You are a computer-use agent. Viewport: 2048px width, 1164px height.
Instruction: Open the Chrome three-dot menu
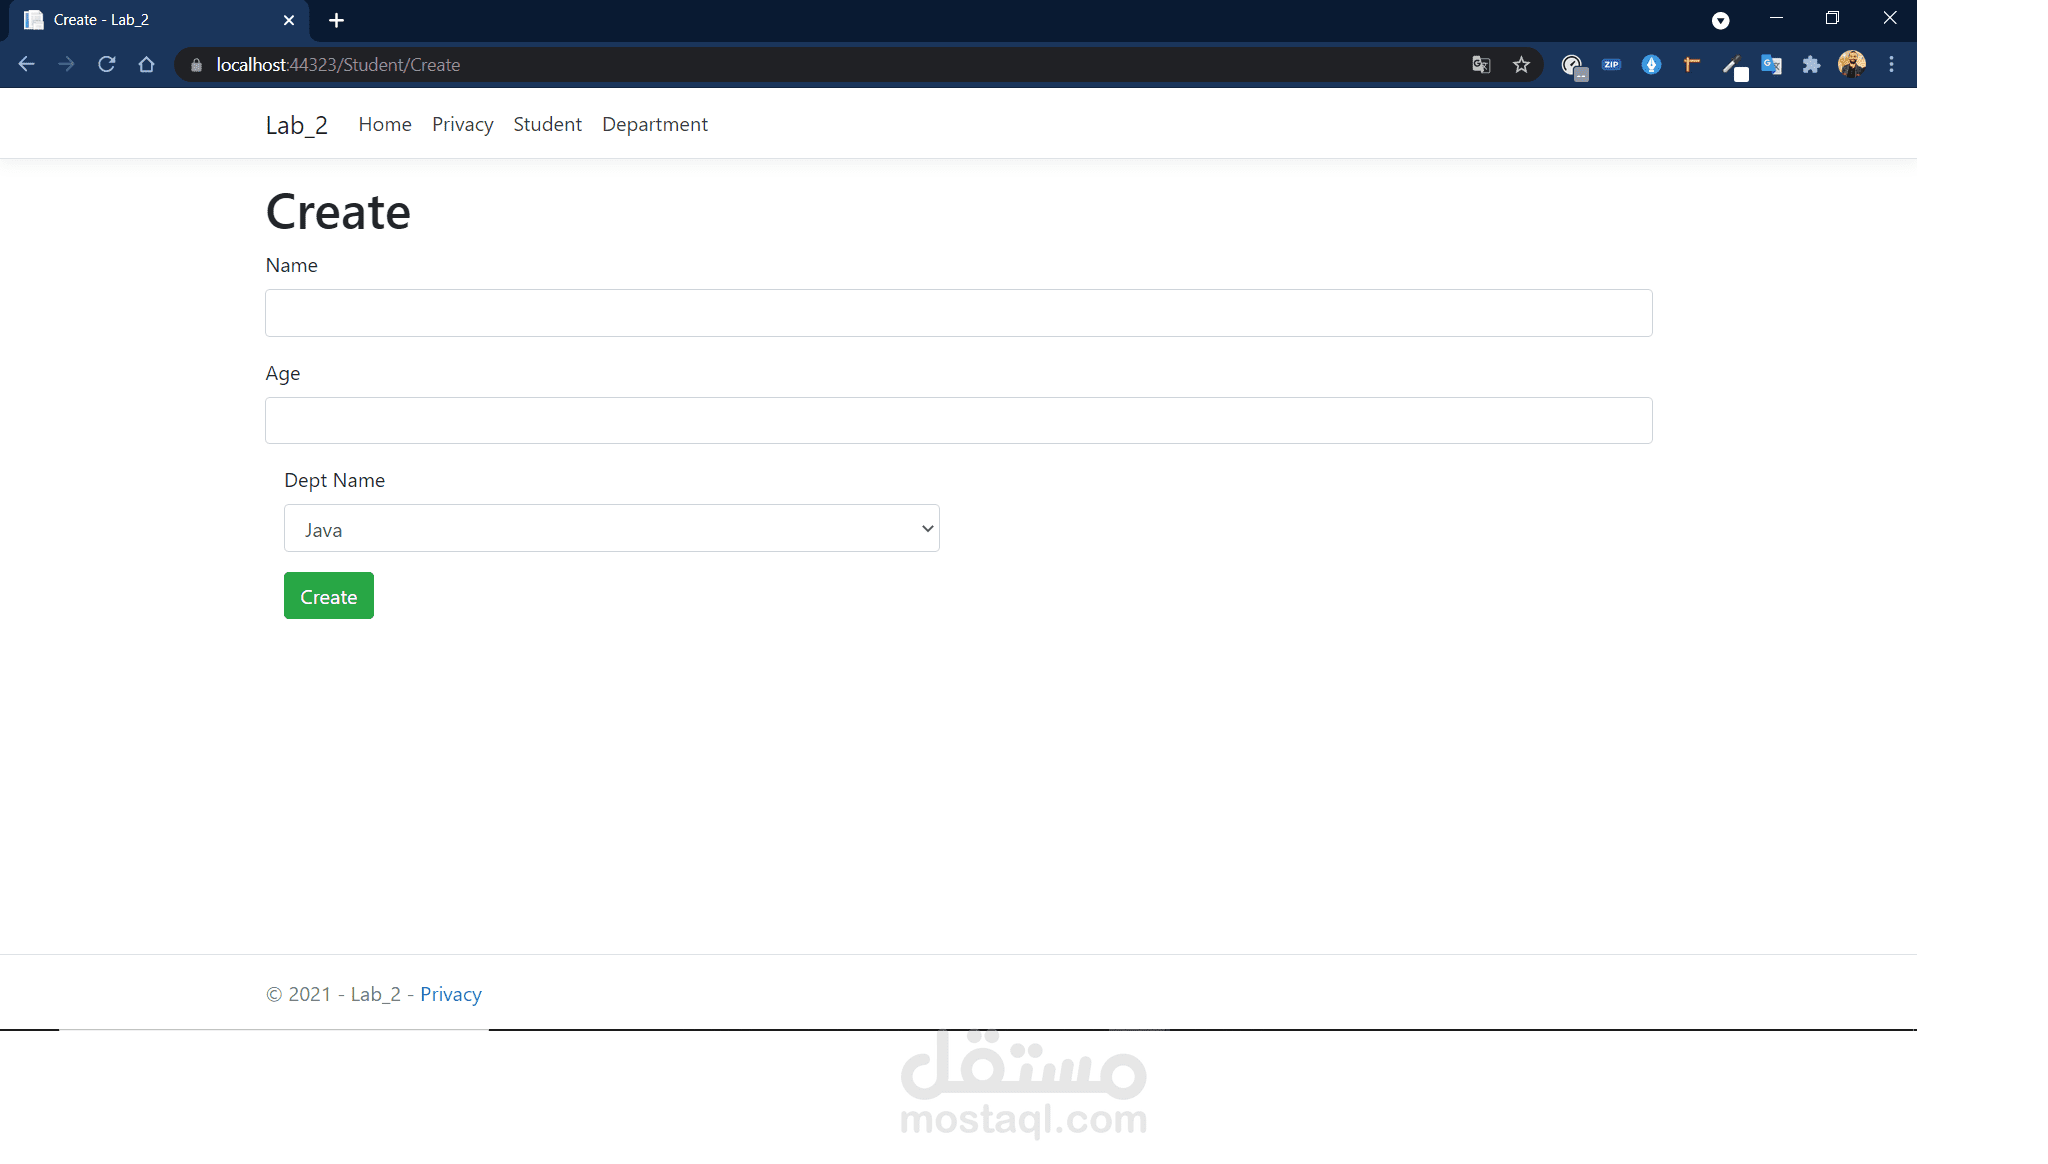point(1891,65)
